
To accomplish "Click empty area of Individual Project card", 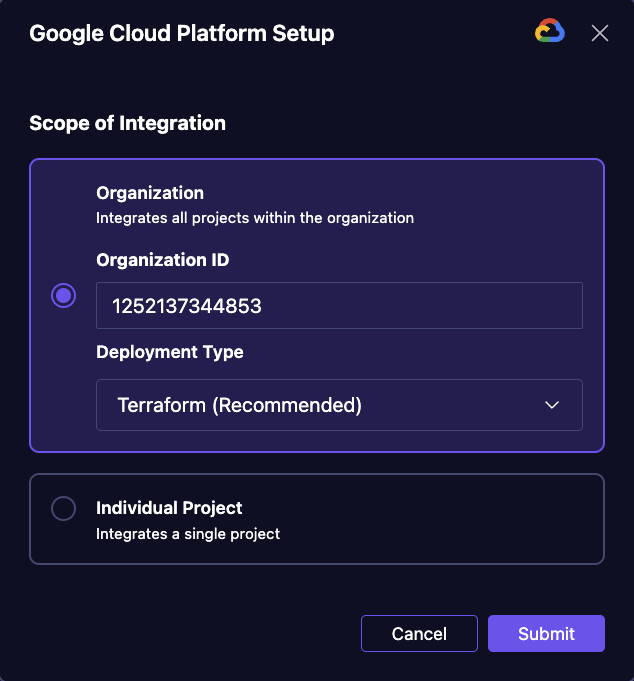I will click(x=434, y=519).
